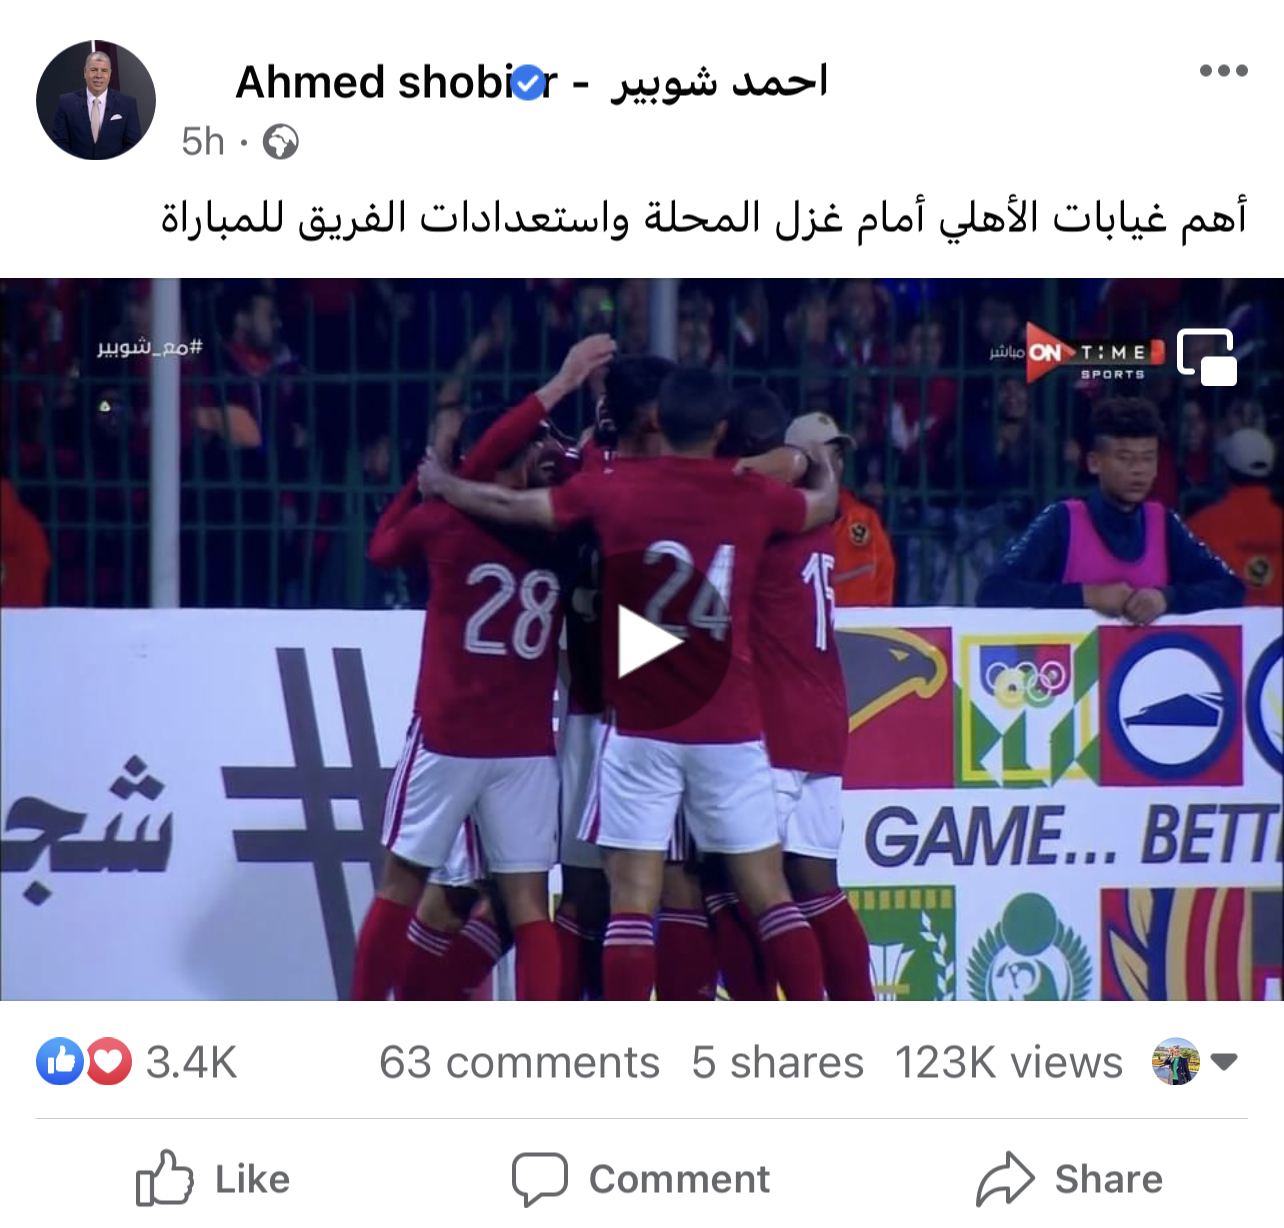Tap the blue like reaction emoji

click(60, 1061)
